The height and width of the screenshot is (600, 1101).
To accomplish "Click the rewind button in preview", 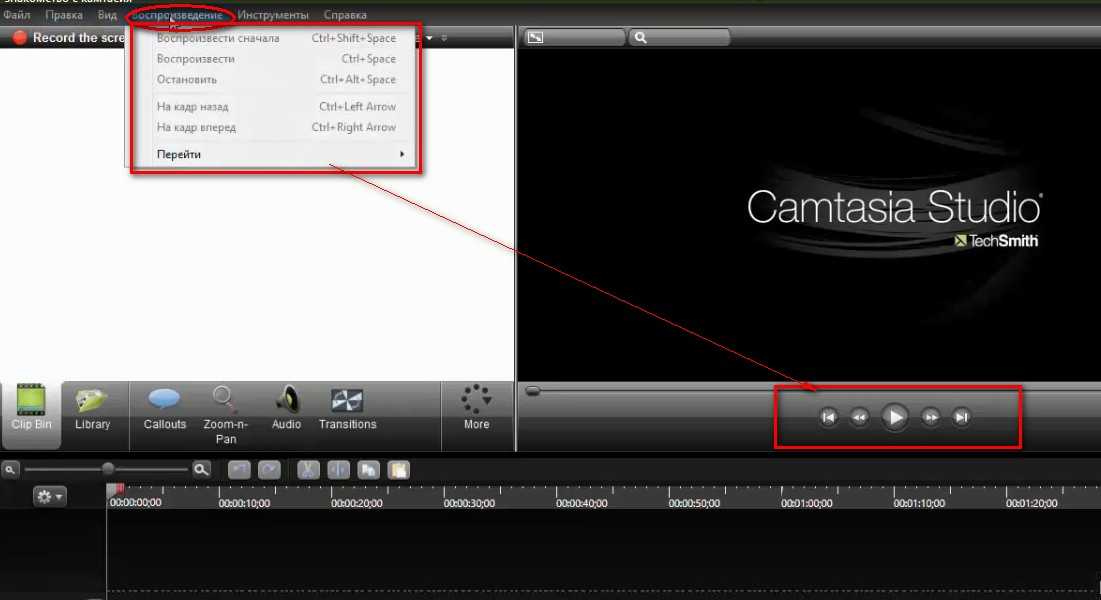I will (x=859, y=418).
